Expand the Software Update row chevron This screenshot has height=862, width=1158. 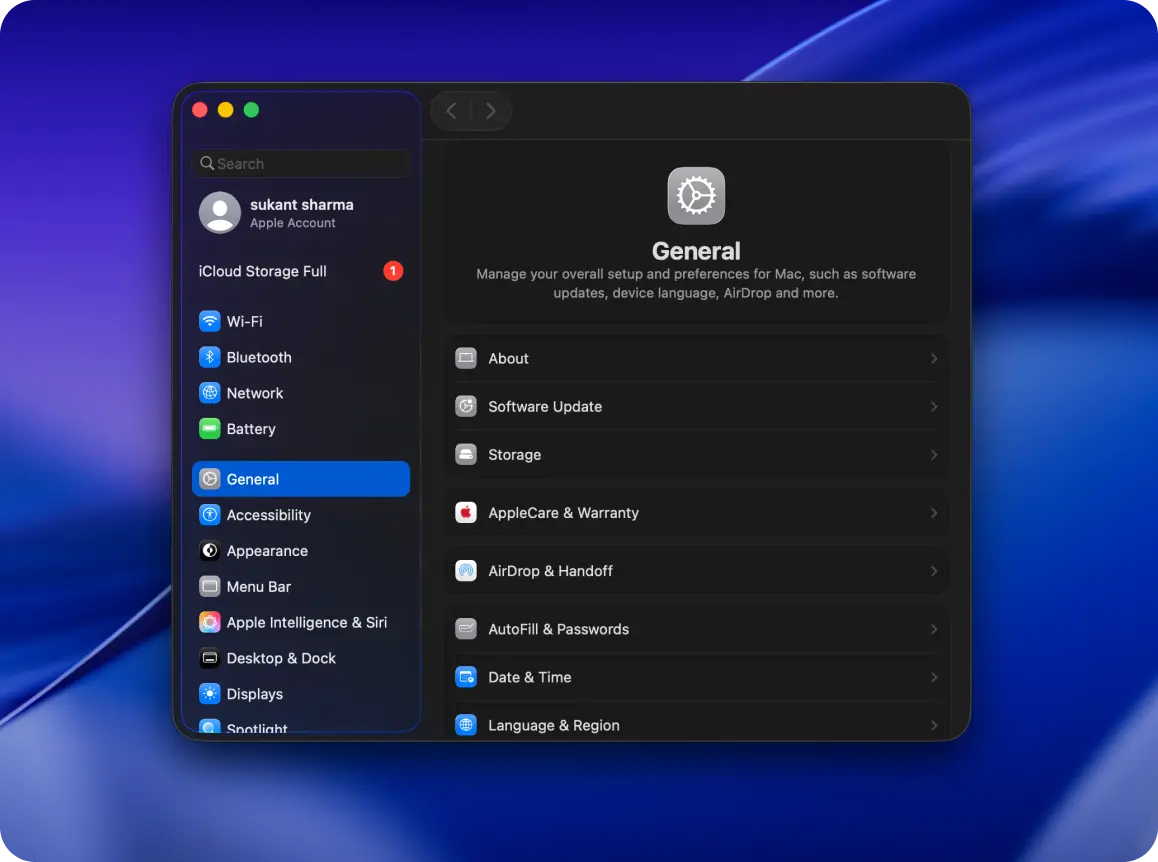pos(934,406)
